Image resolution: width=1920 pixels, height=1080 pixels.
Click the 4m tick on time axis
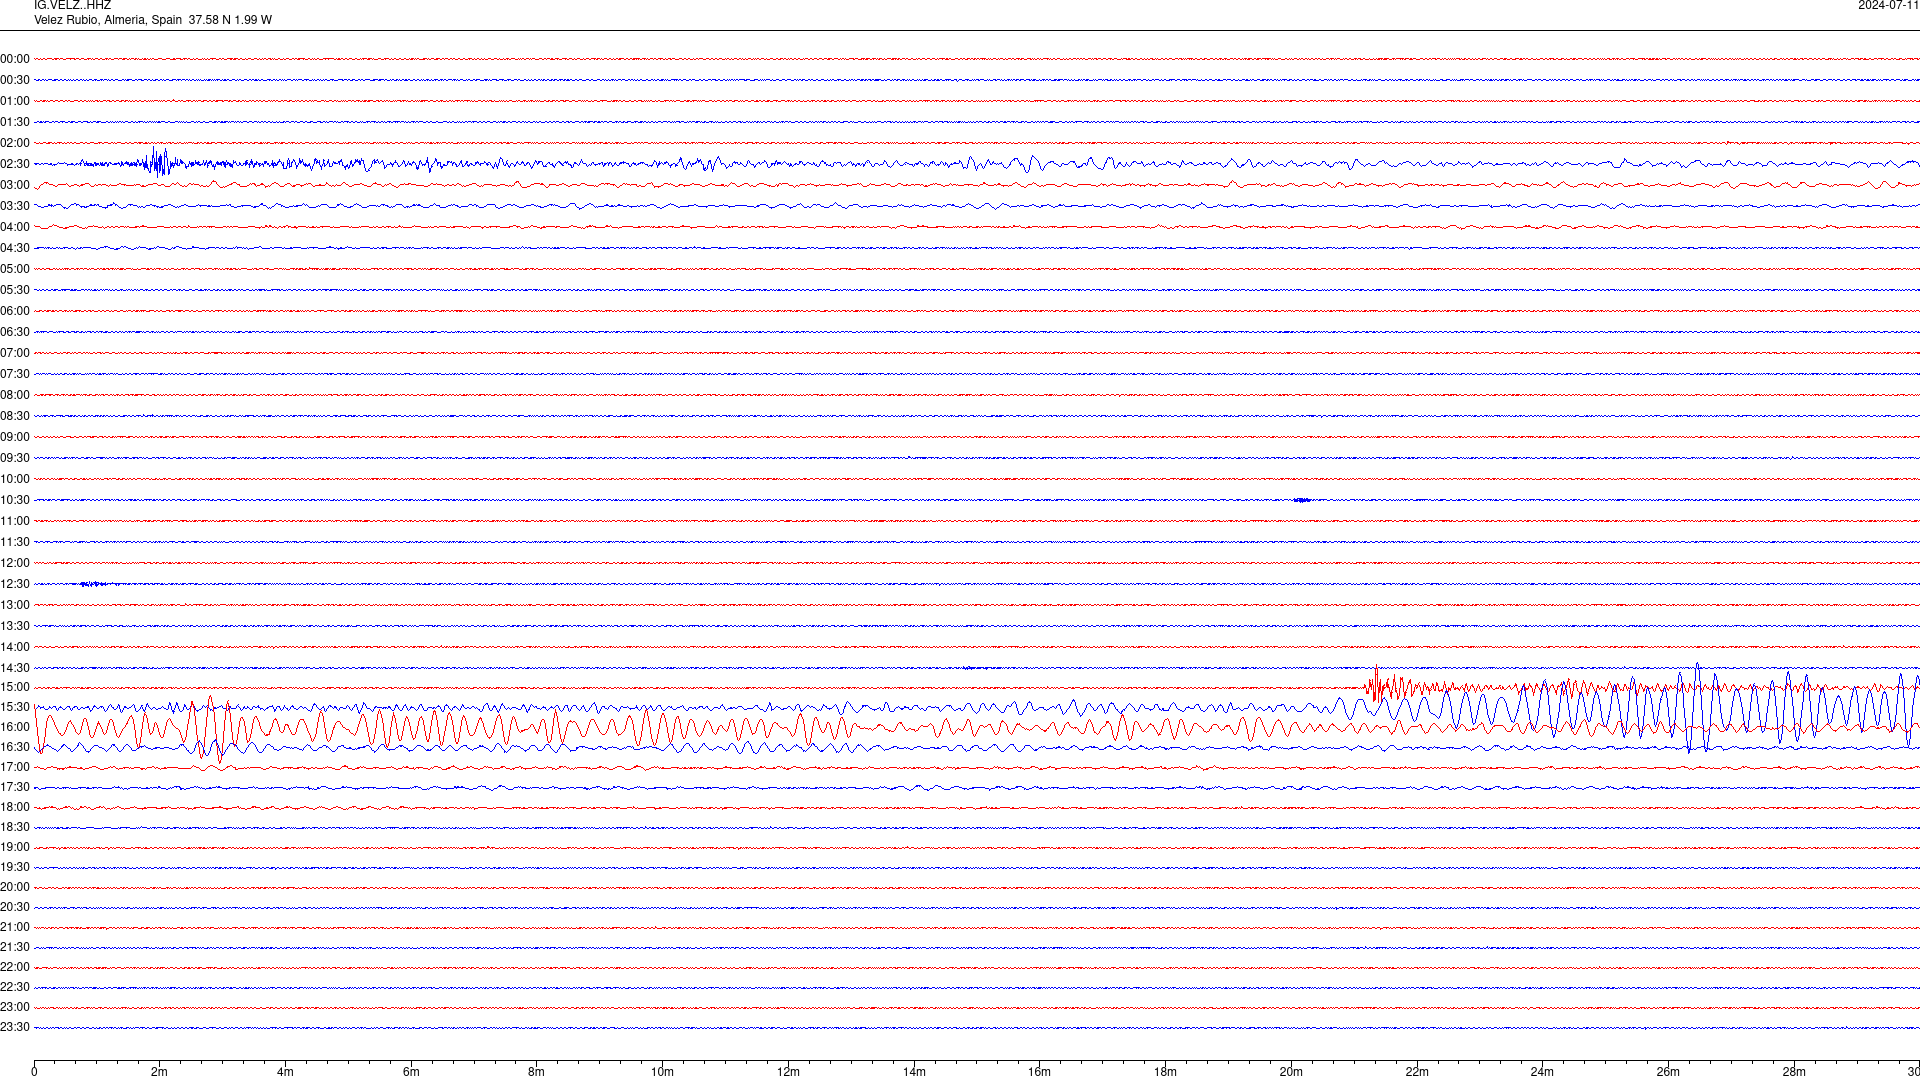pos(285,1072)
